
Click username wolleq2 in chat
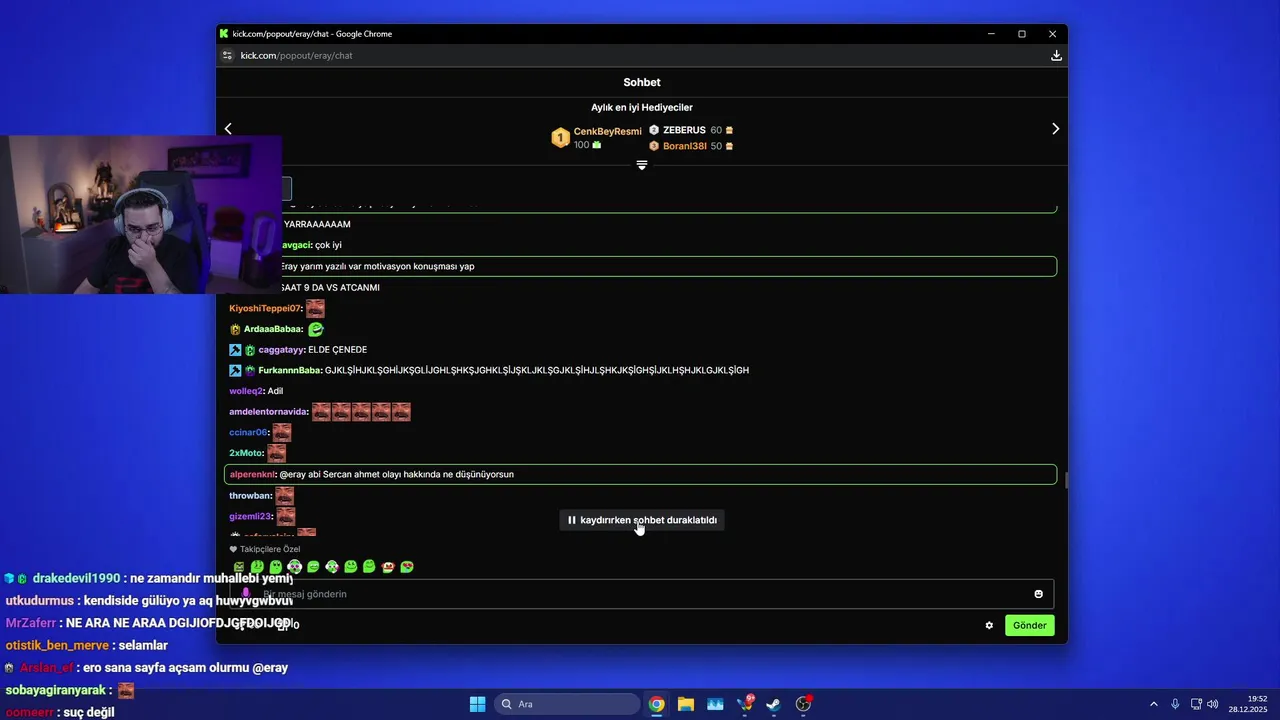click(x=246, y=391)
